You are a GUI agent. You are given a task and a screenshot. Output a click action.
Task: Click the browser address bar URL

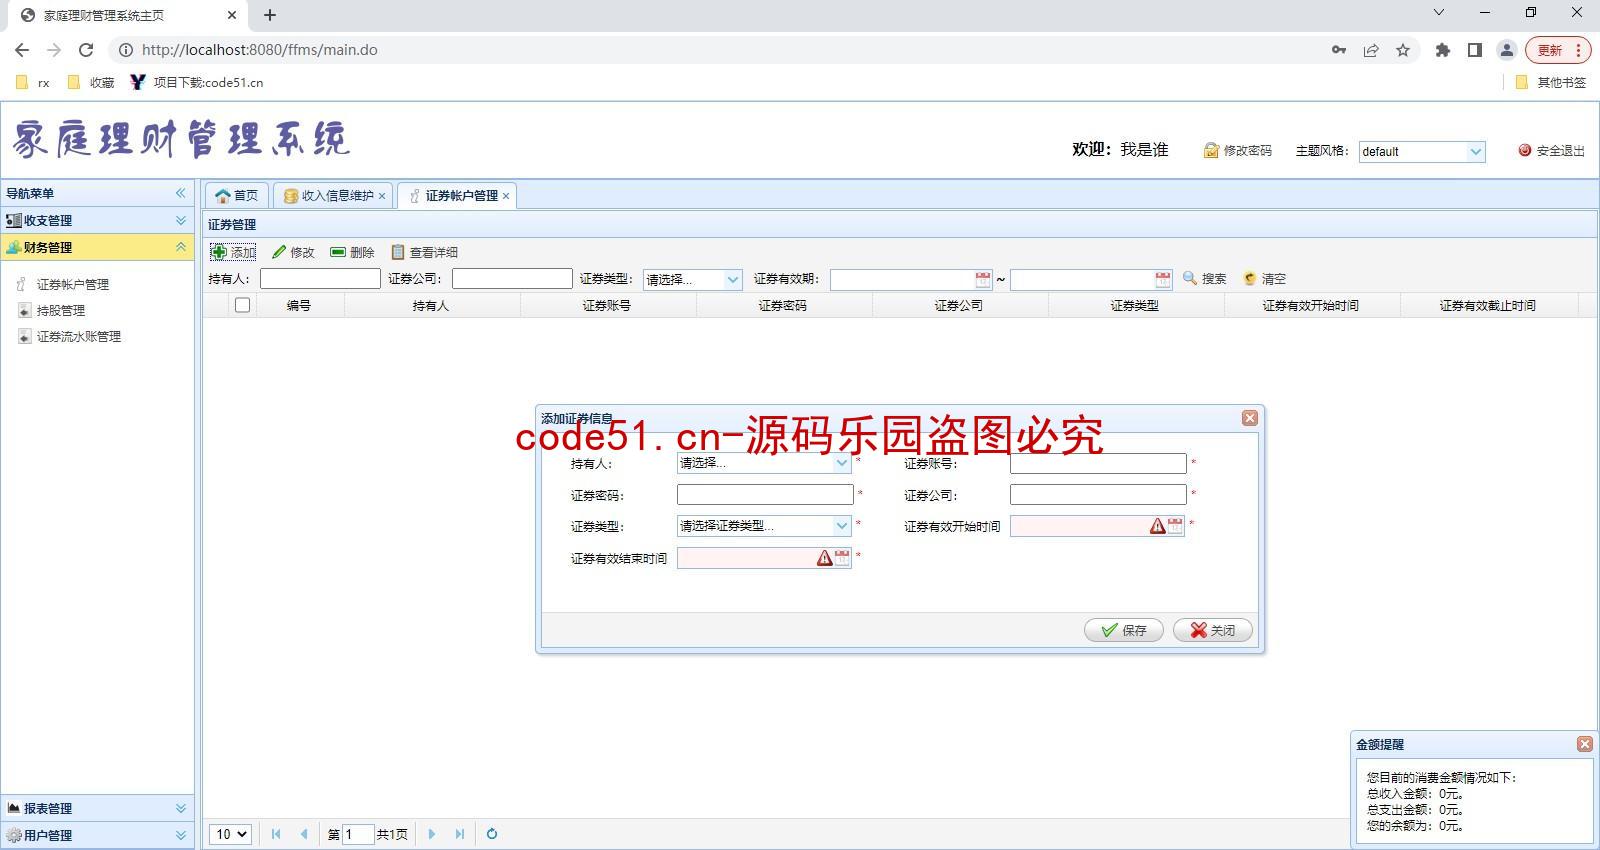pyautogui.click(x=260, y=50)
